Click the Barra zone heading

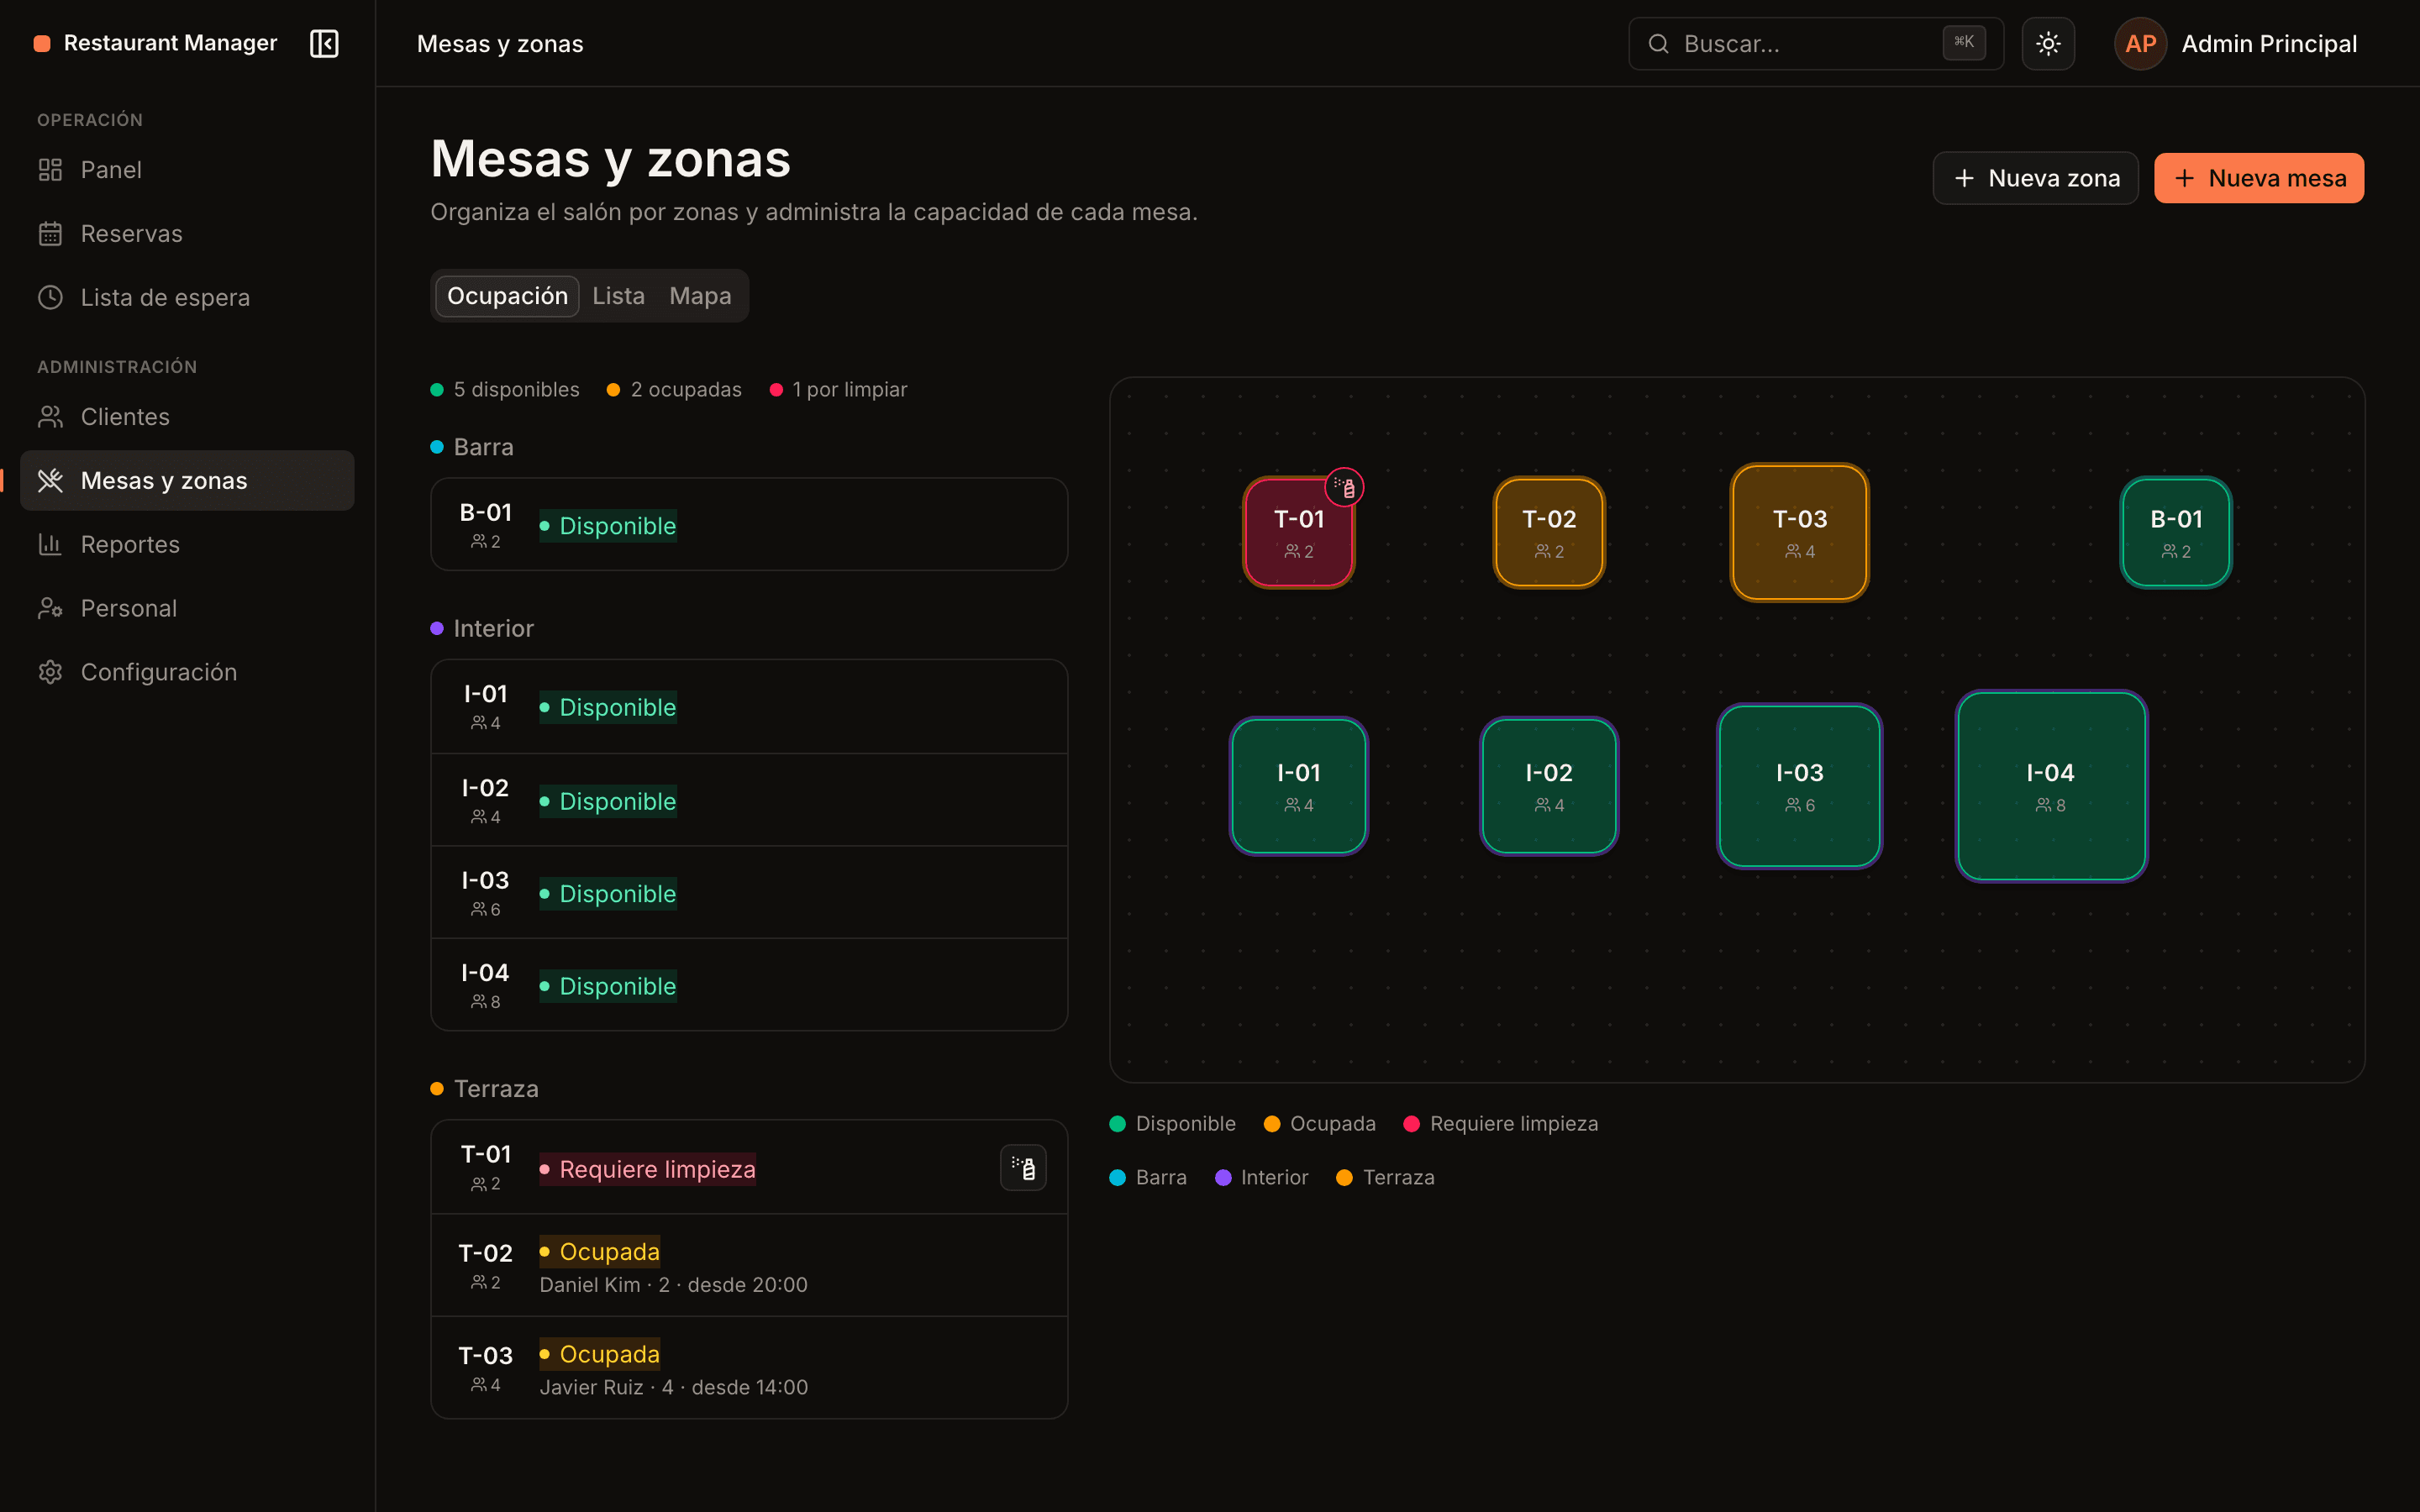[472, 447]
